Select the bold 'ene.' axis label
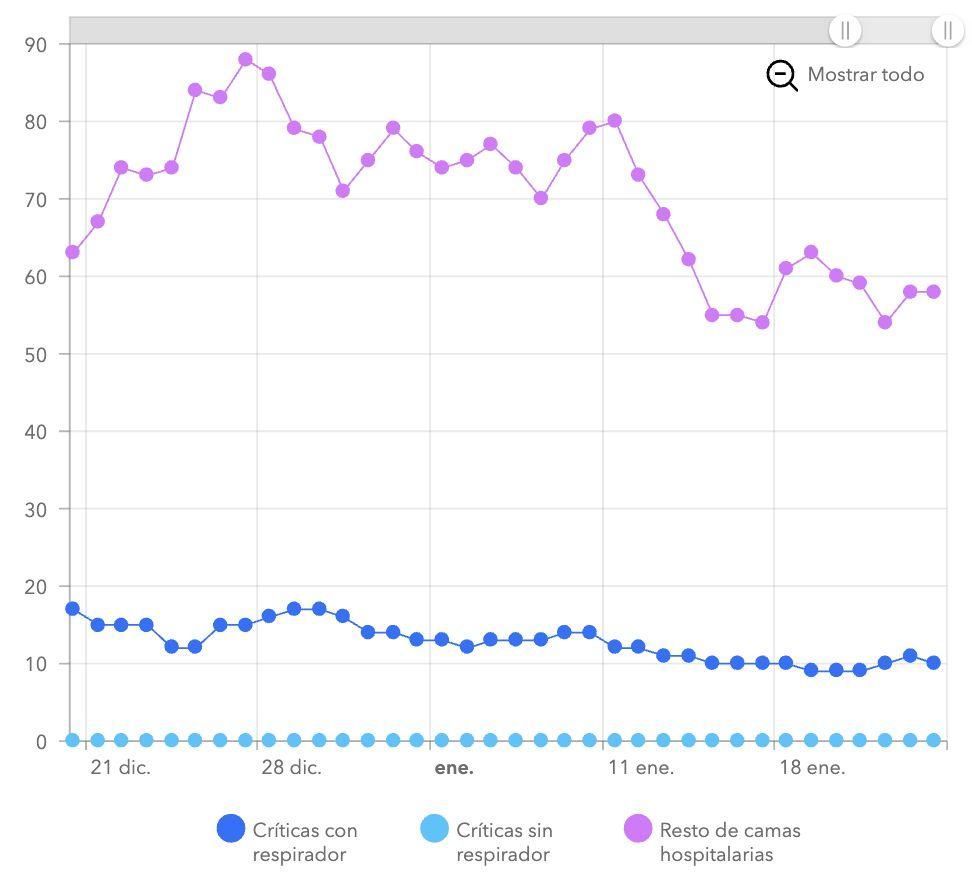The height and width of the screenshot is (886, 972). tap(456, 767)
